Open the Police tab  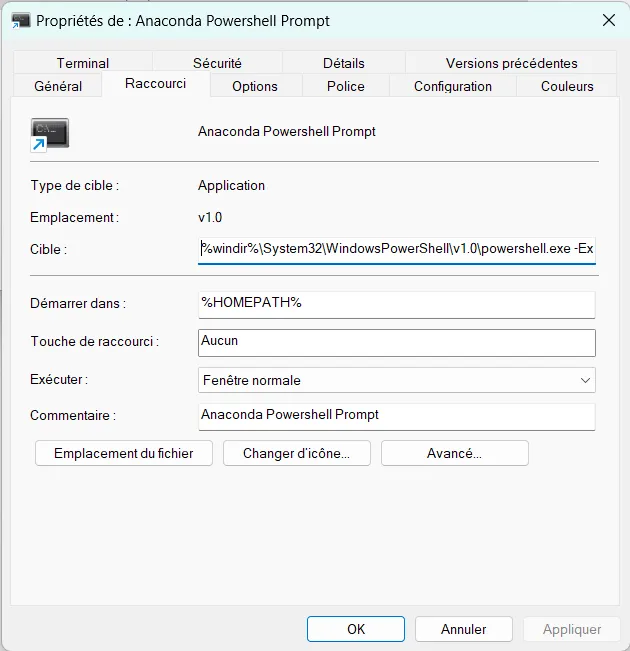click(346, 86)
